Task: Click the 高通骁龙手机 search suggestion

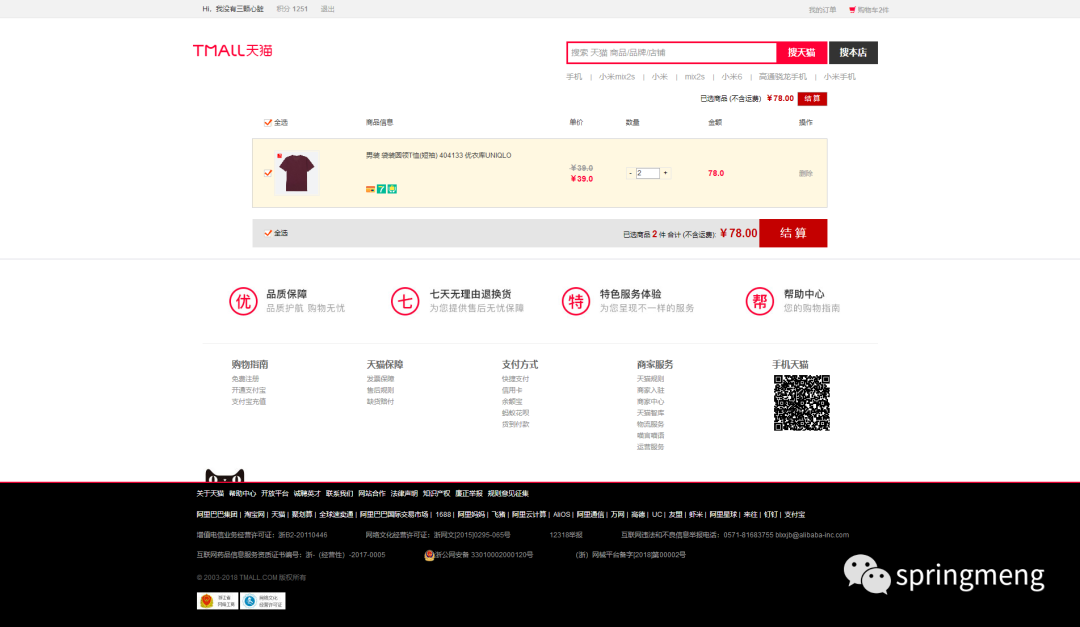Action: [782, 76]
